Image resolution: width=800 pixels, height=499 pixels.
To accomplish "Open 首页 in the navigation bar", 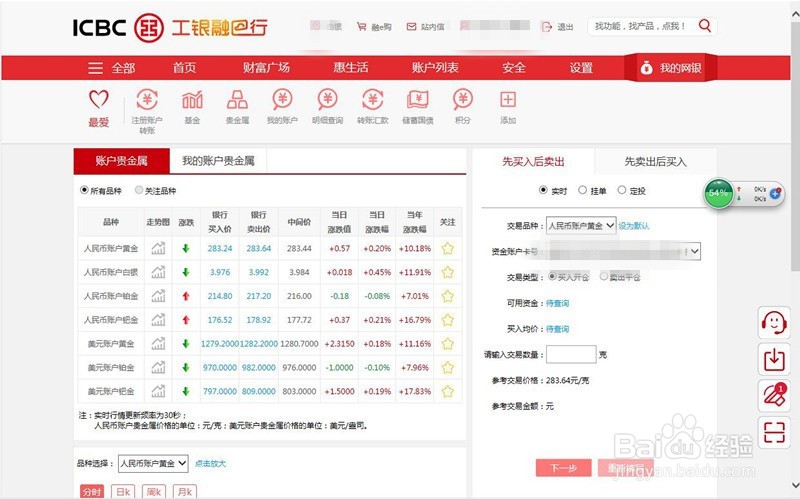I will click(184, 68).
